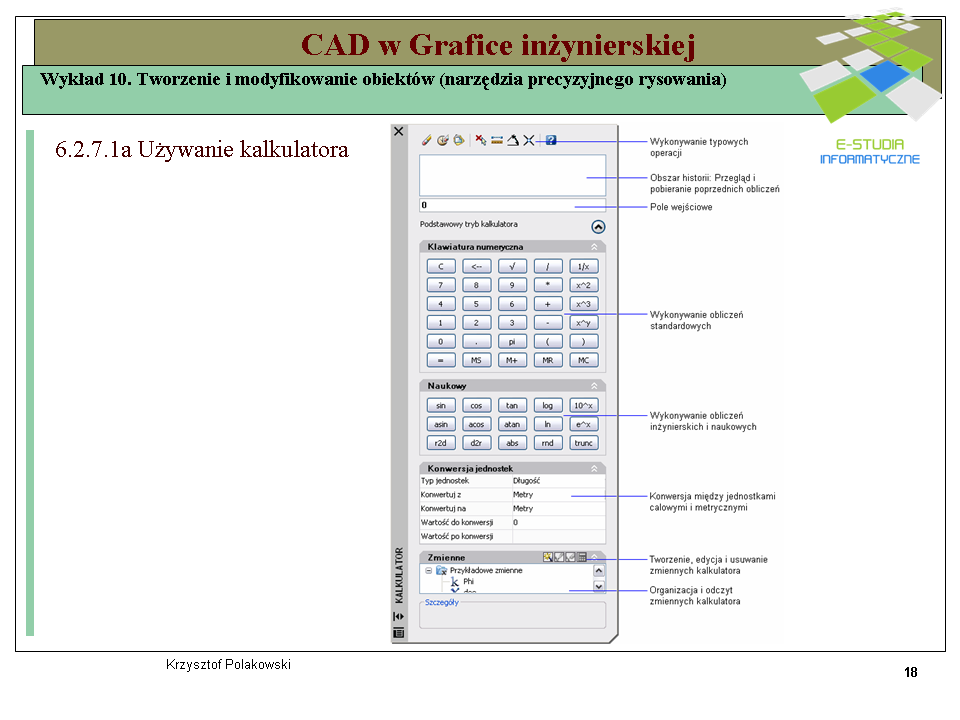Open the calculator Help question mark icon

tap(551, 141)
